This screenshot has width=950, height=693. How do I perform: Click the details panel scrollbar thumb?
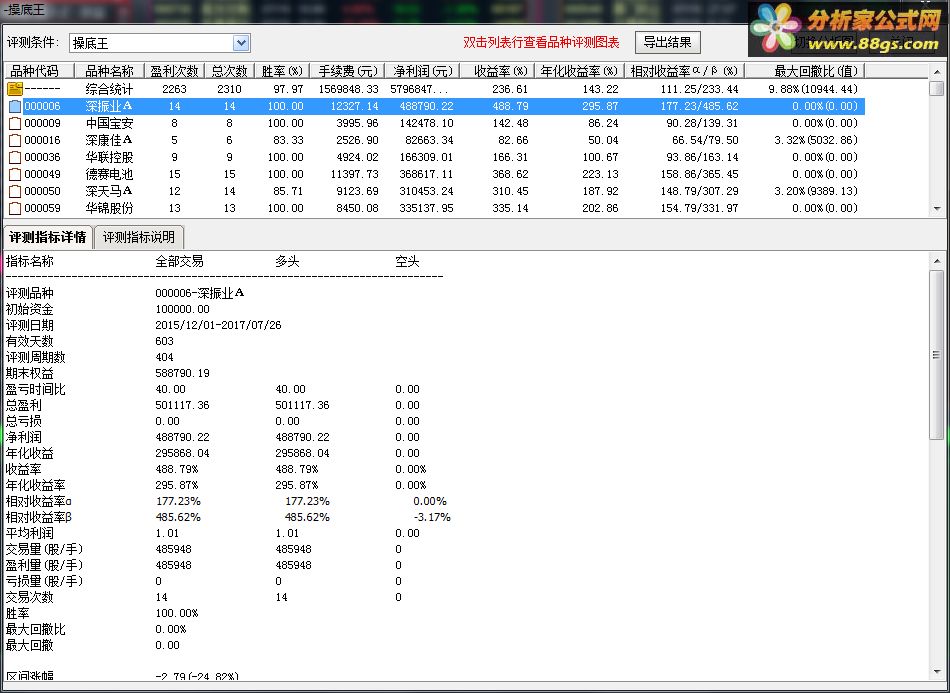[x=937, y=356]
